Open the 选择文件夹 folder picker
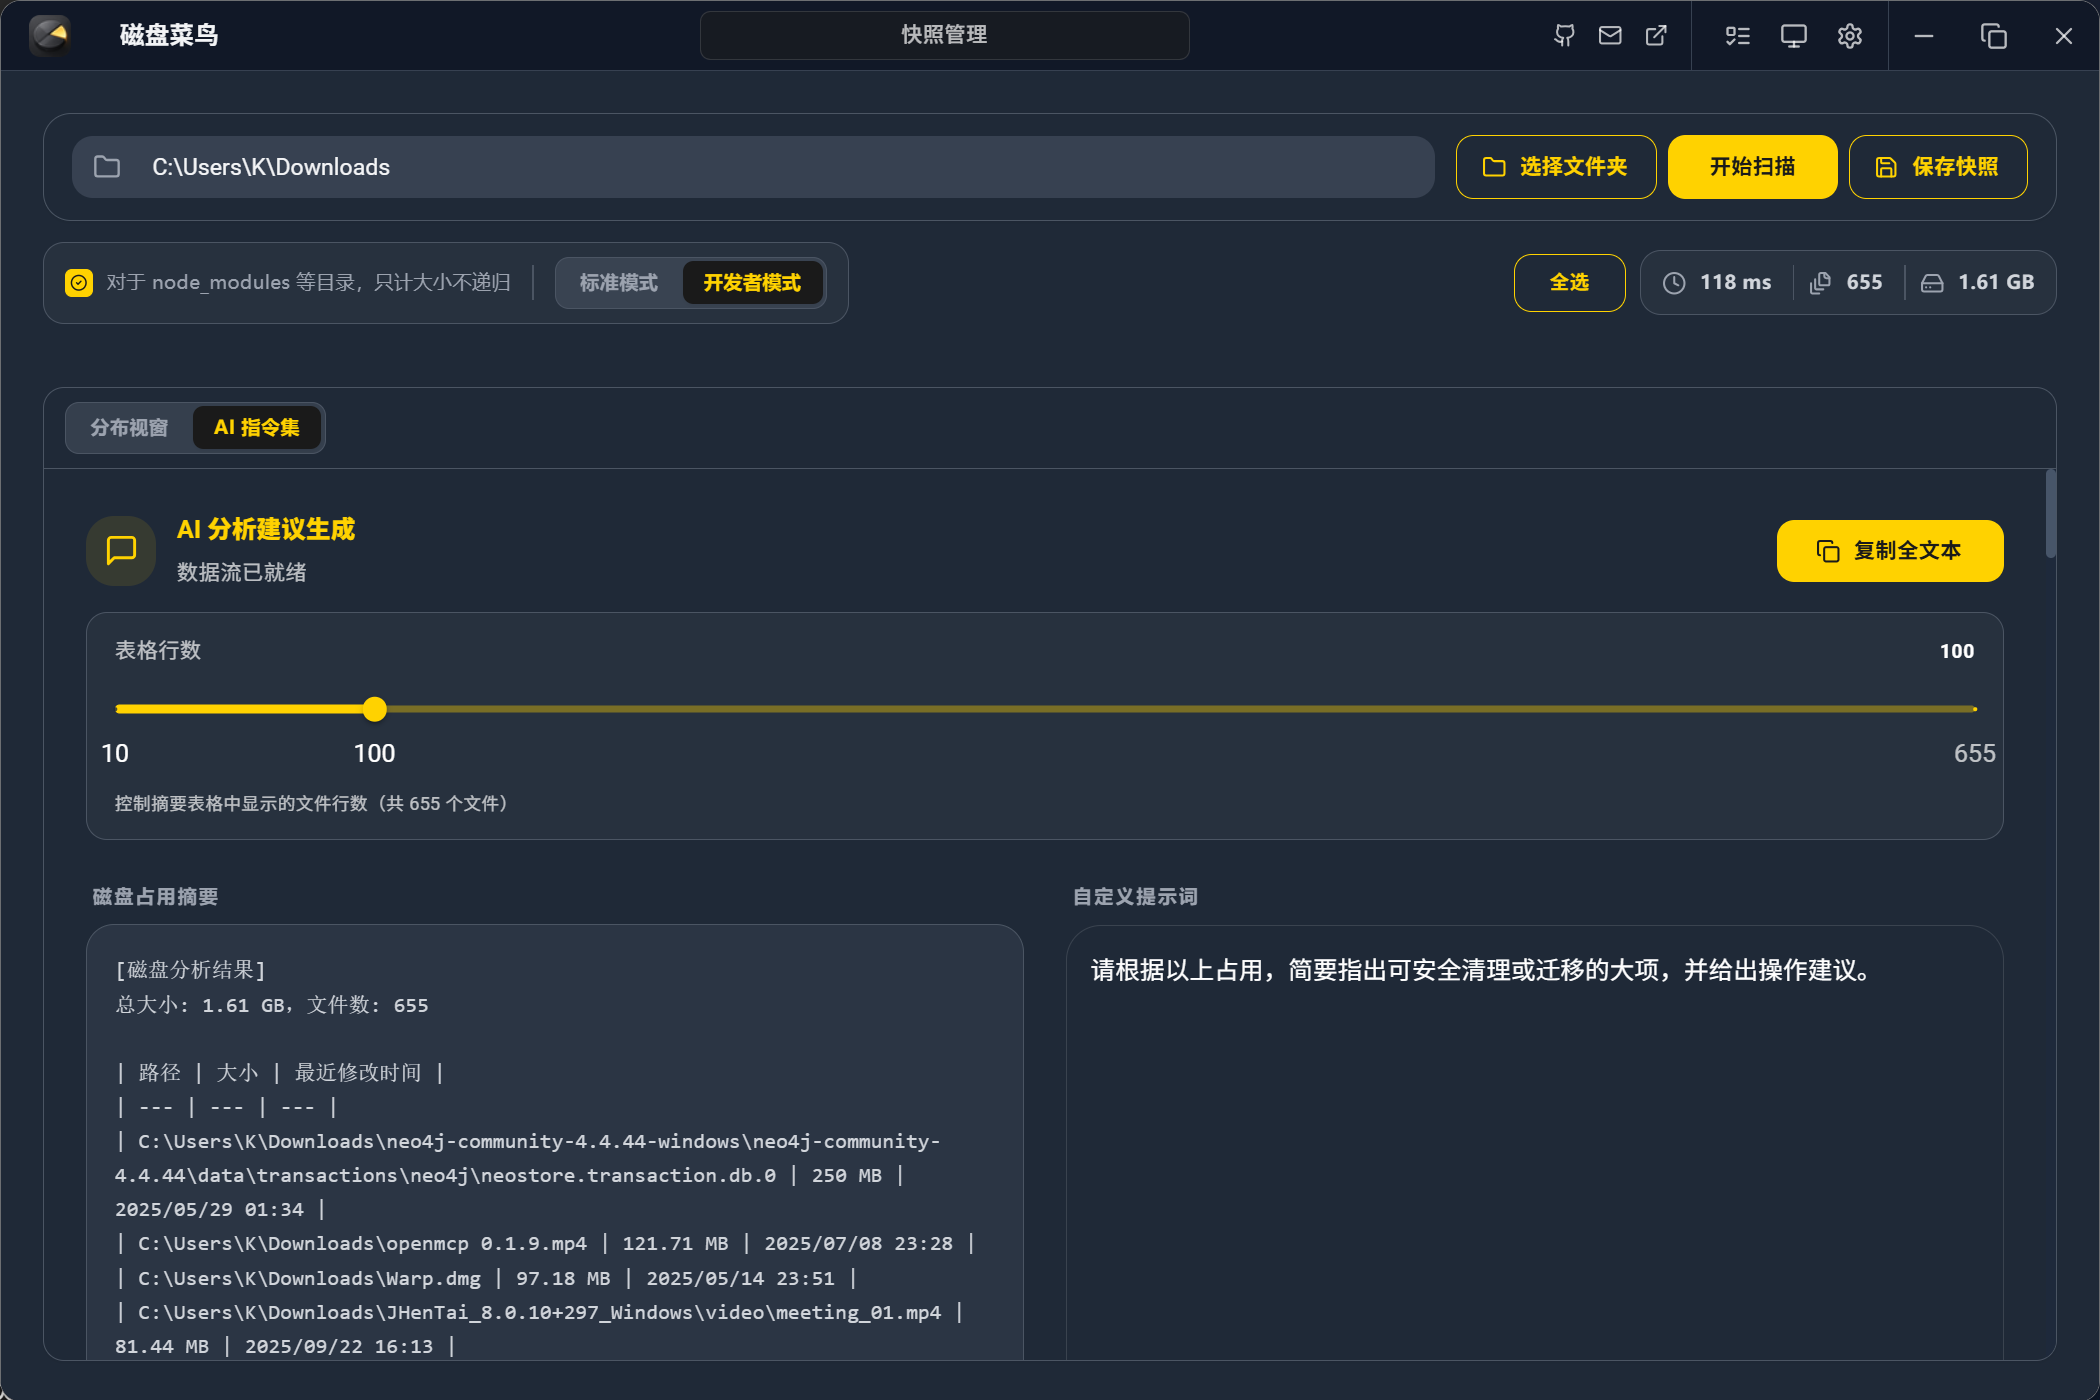This screenshot has height=1400, width=2100. (x=1556, y=167)
